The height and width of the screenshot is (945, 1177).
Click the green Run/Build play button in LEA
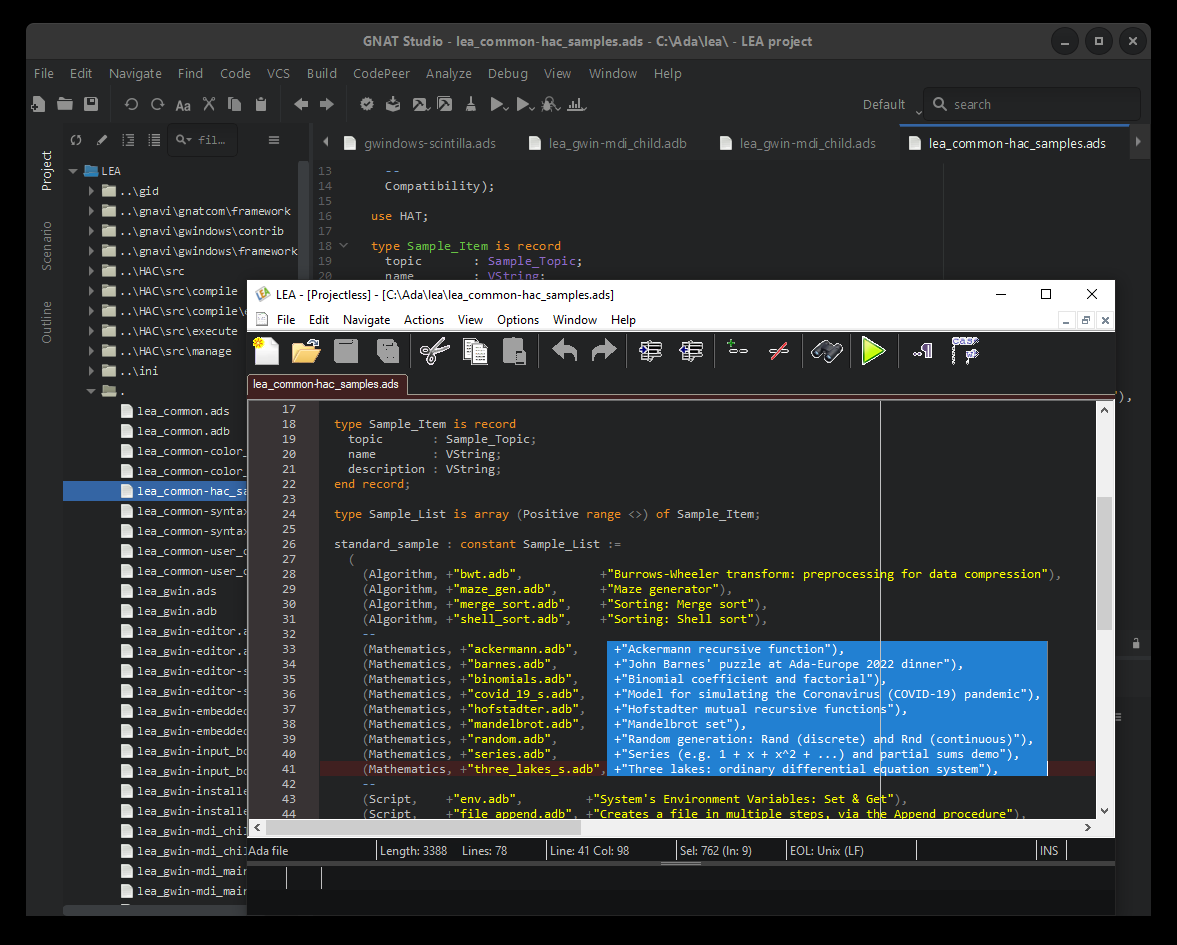coord(873,351)
